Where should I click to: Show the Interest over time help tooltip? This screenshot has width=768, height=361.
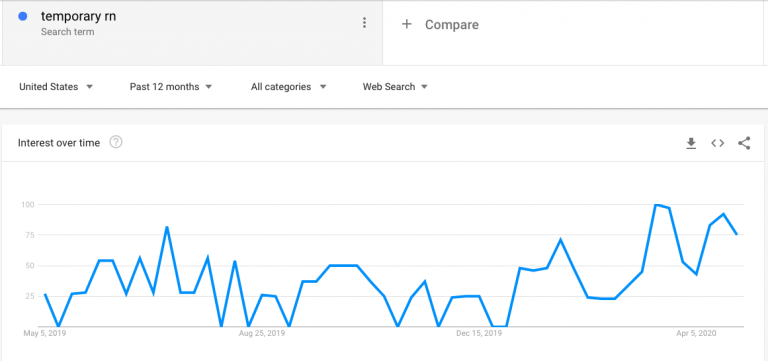(x=116, y=143)
